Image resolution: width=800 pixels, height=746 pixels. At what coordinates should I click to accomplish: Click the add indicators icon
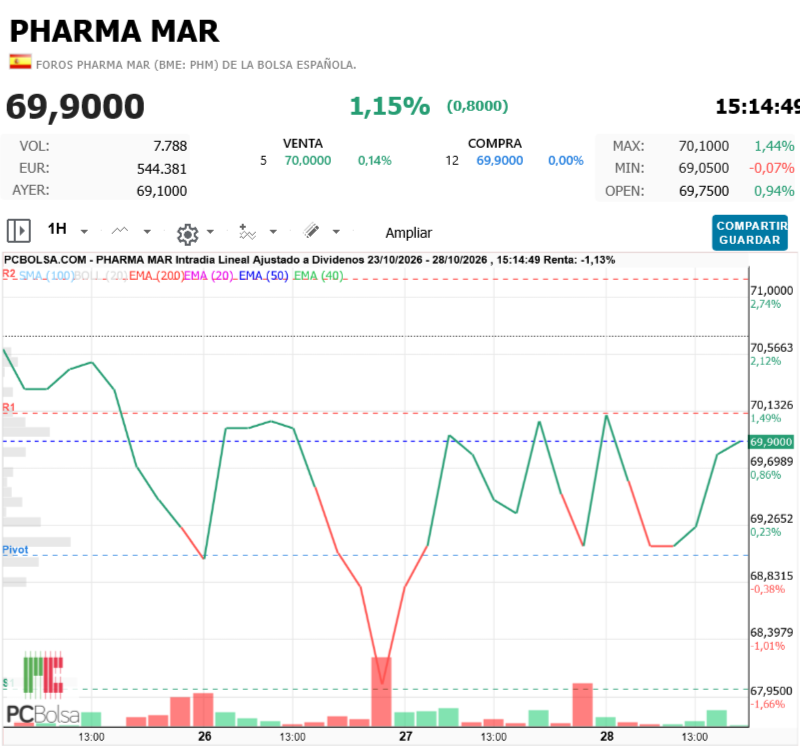247,231
